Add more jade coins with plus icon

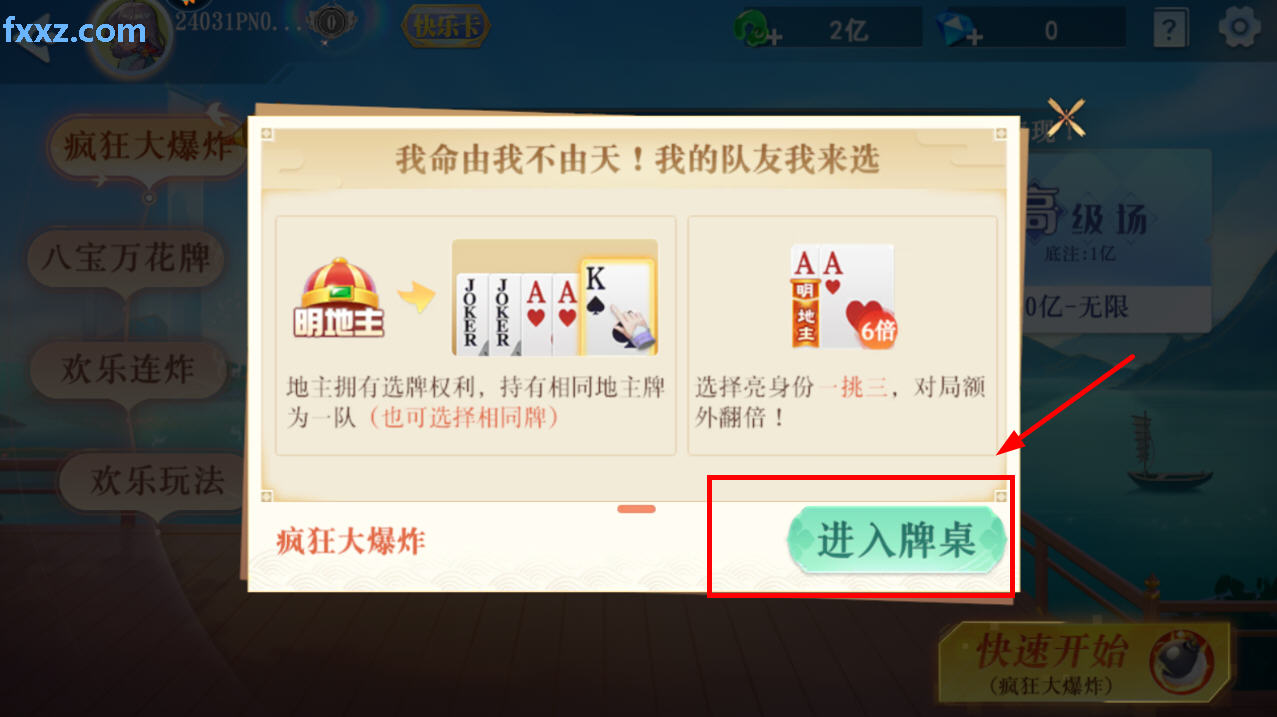tap(758, 30)
